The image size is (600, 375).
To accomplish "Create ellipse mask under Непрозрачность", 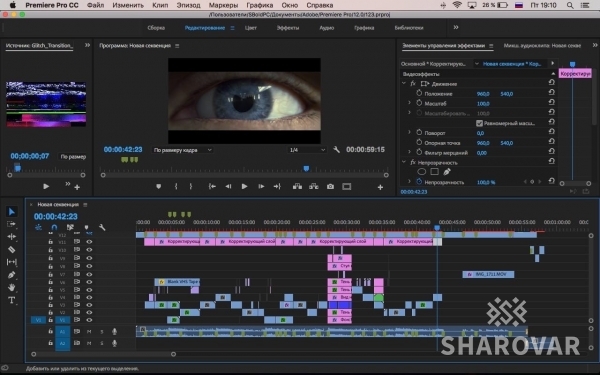I will coord(421,172).
